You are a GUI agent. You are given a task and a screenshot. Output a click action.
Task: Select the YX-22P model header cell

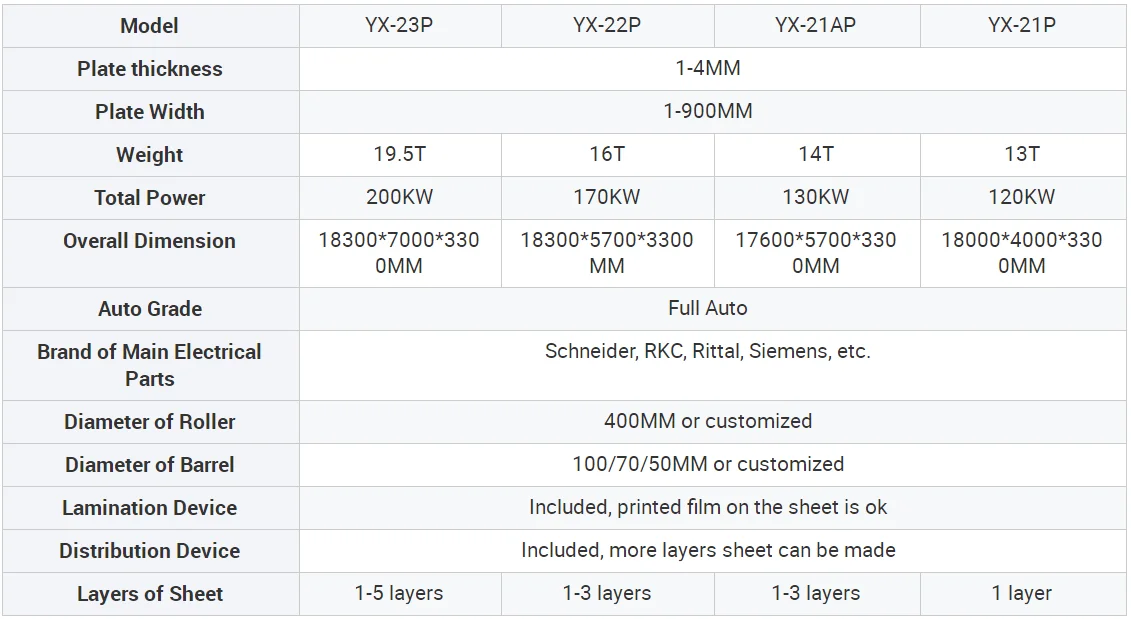[607, 26]
